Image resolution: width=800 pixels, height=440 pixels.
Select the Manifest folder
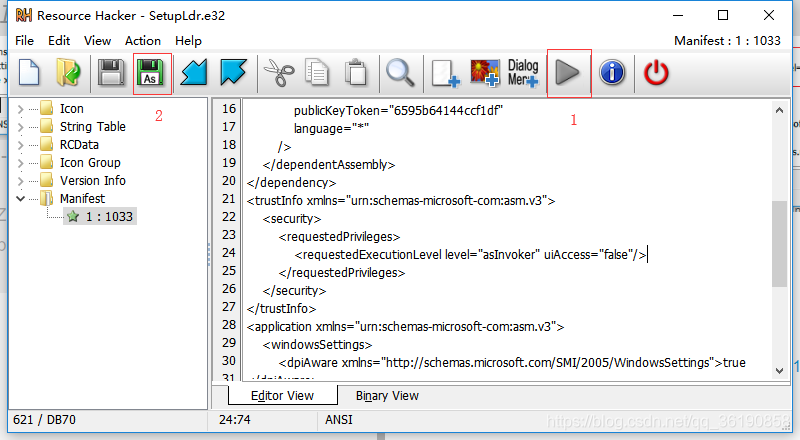pyautogui.click(x=82, y=198)
